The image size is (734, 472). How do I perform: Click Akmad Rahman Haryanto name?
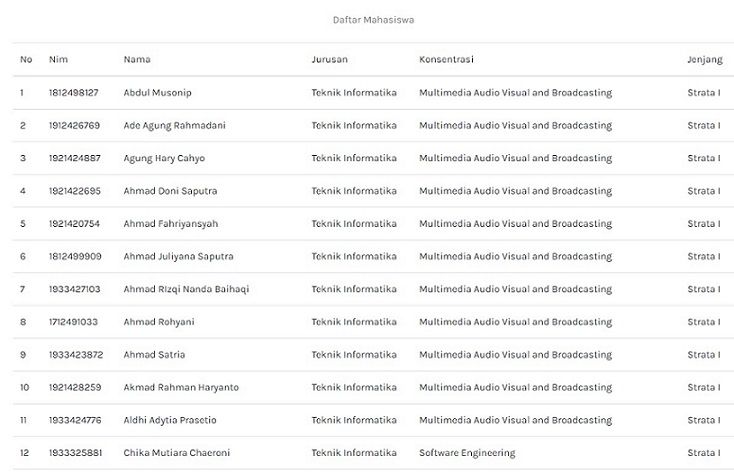pos(181,388)
